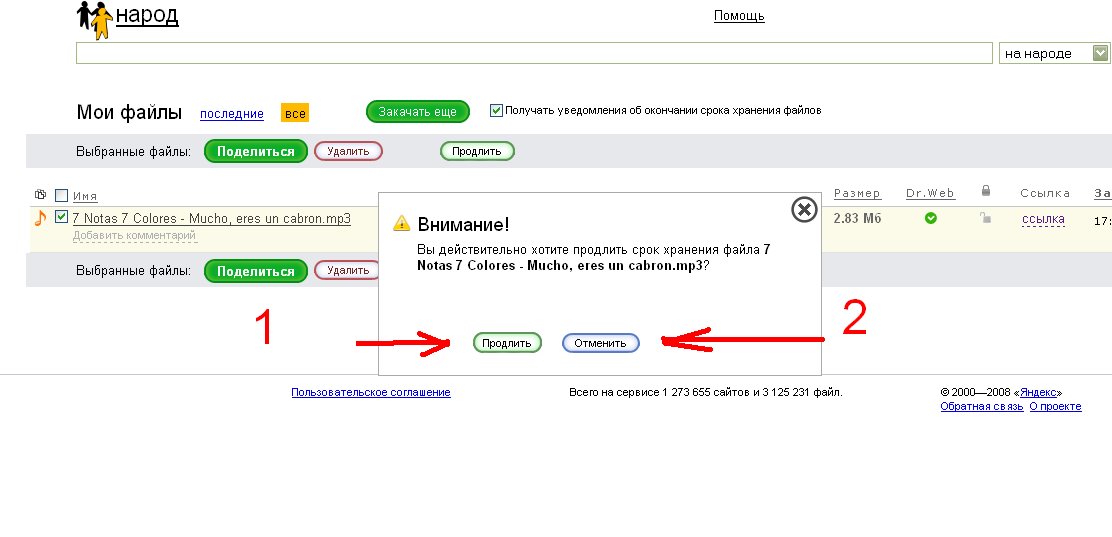Screen dimensions: 1112x537
Task: Open the Пользовательское соглашение link
Action: click(x=371, y=392)
